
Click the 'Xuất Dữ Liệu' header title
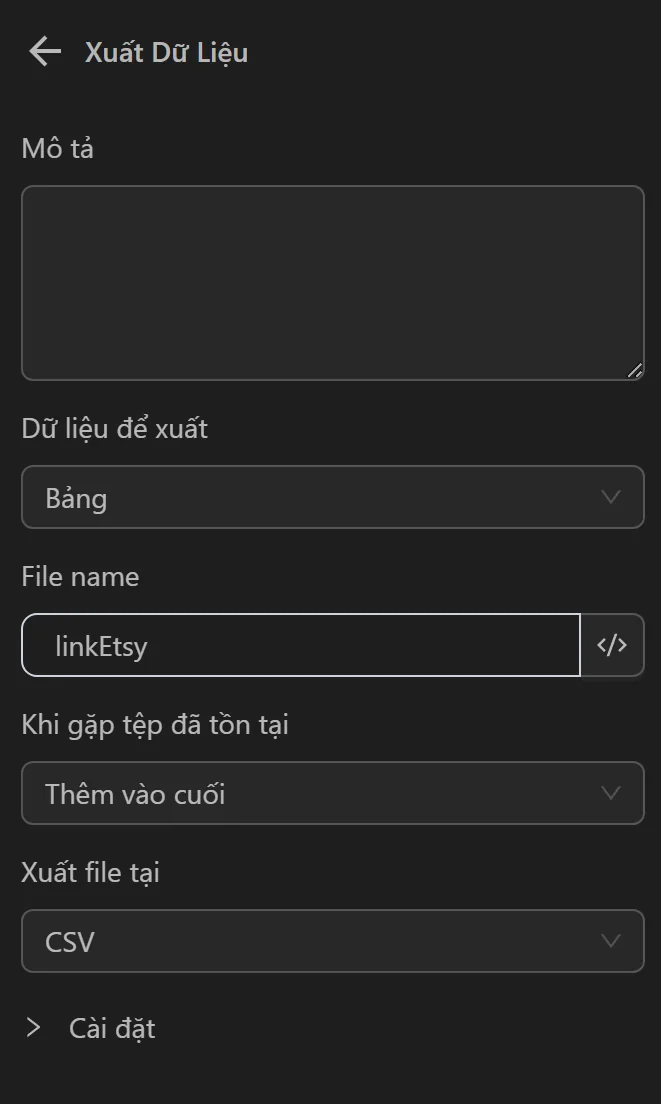coord(166,52)
